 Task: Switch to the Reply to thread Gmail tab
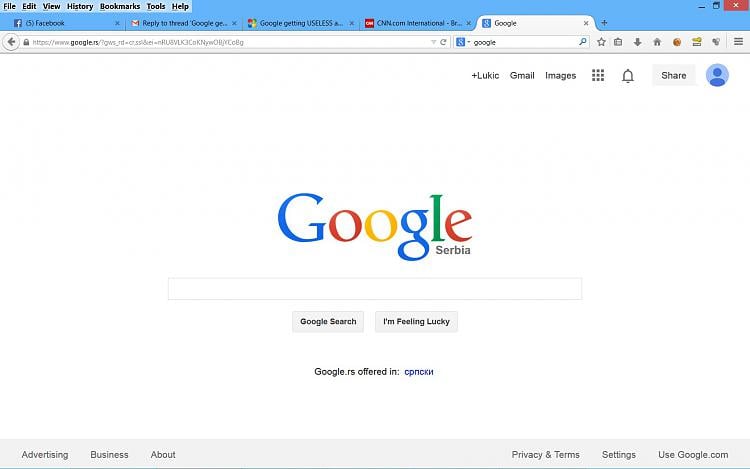click(x=184, y=23)
